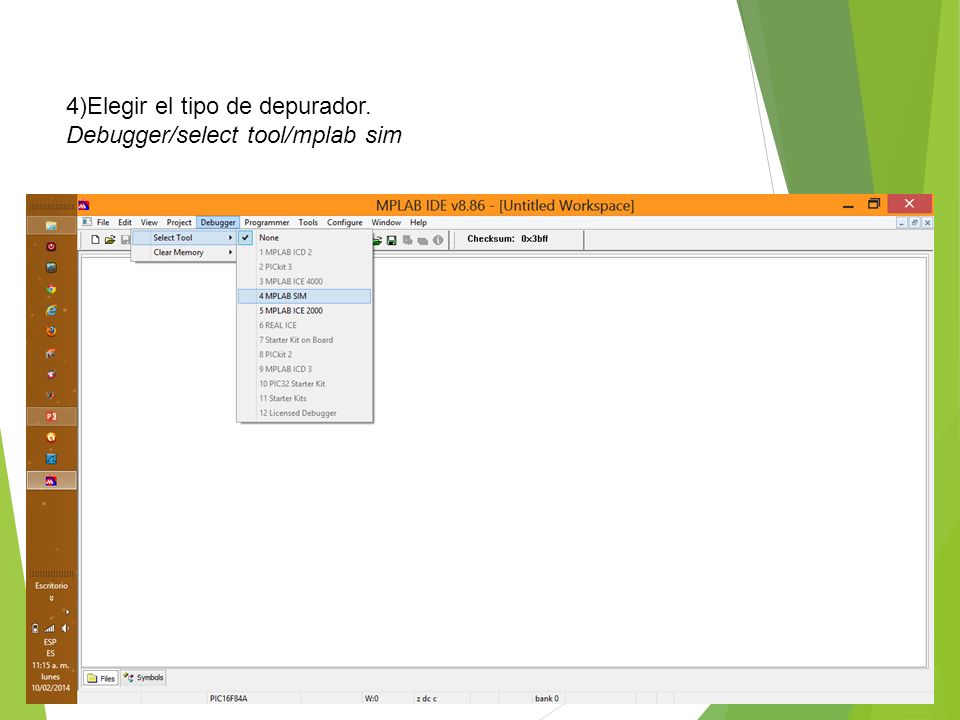Switch to the Files tab
Screen dimensions: 960x720
click(100, 678)
